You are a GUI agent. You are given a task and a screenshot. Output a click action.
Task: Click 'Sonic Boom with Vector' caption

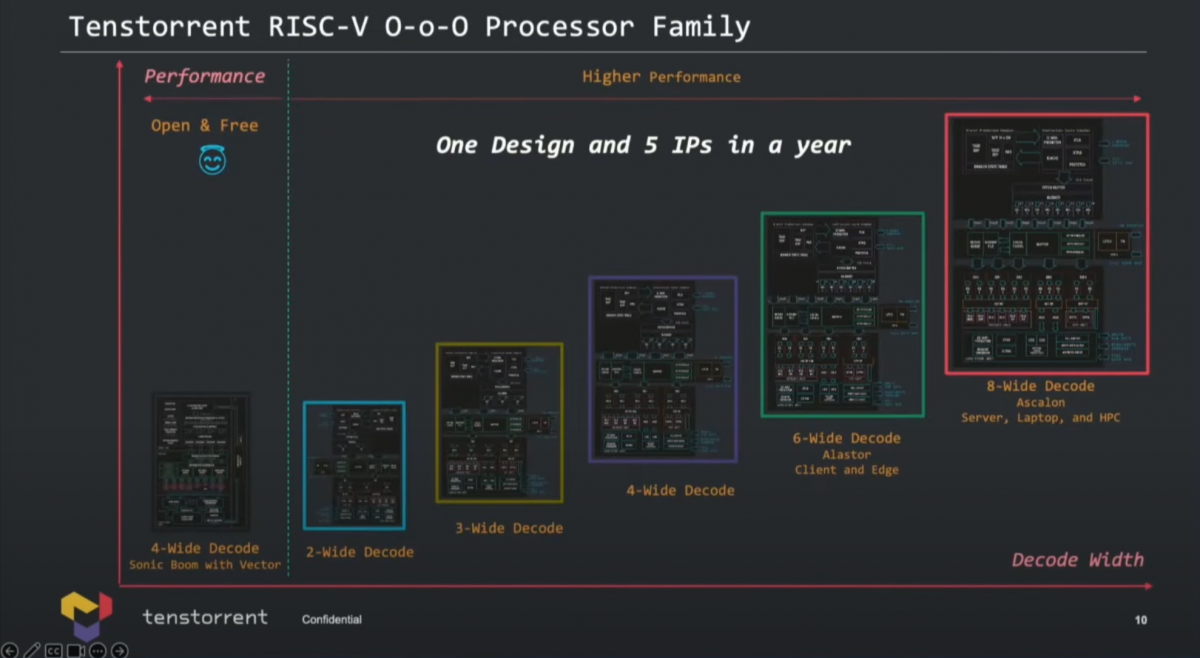(x=205, y=565)
